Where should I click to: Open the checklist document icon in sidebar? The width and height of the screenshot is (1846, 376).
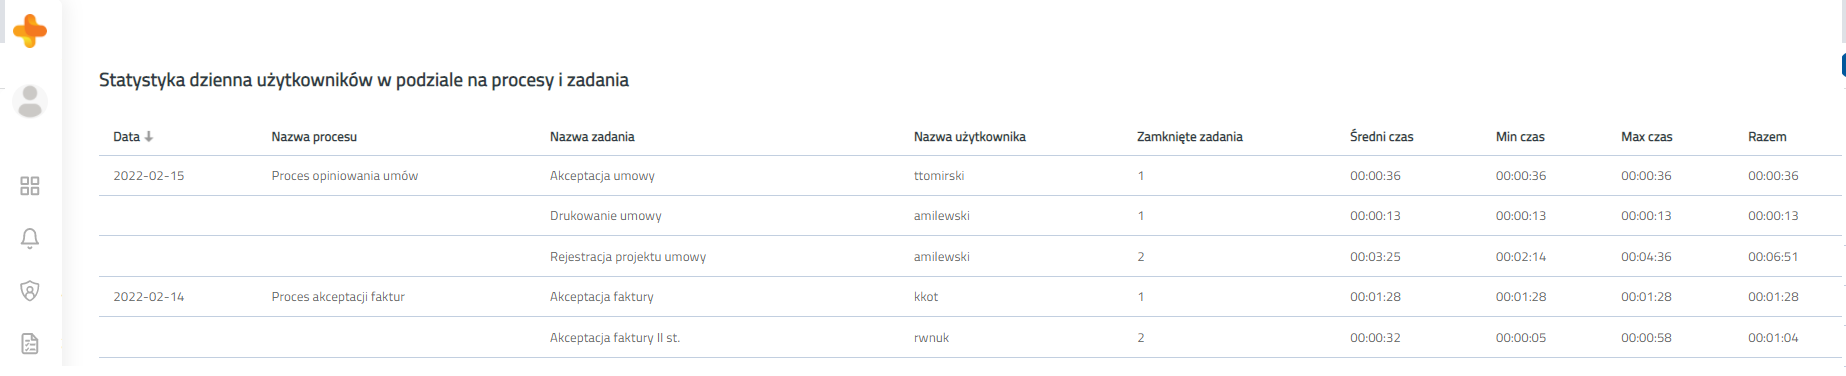30,344
